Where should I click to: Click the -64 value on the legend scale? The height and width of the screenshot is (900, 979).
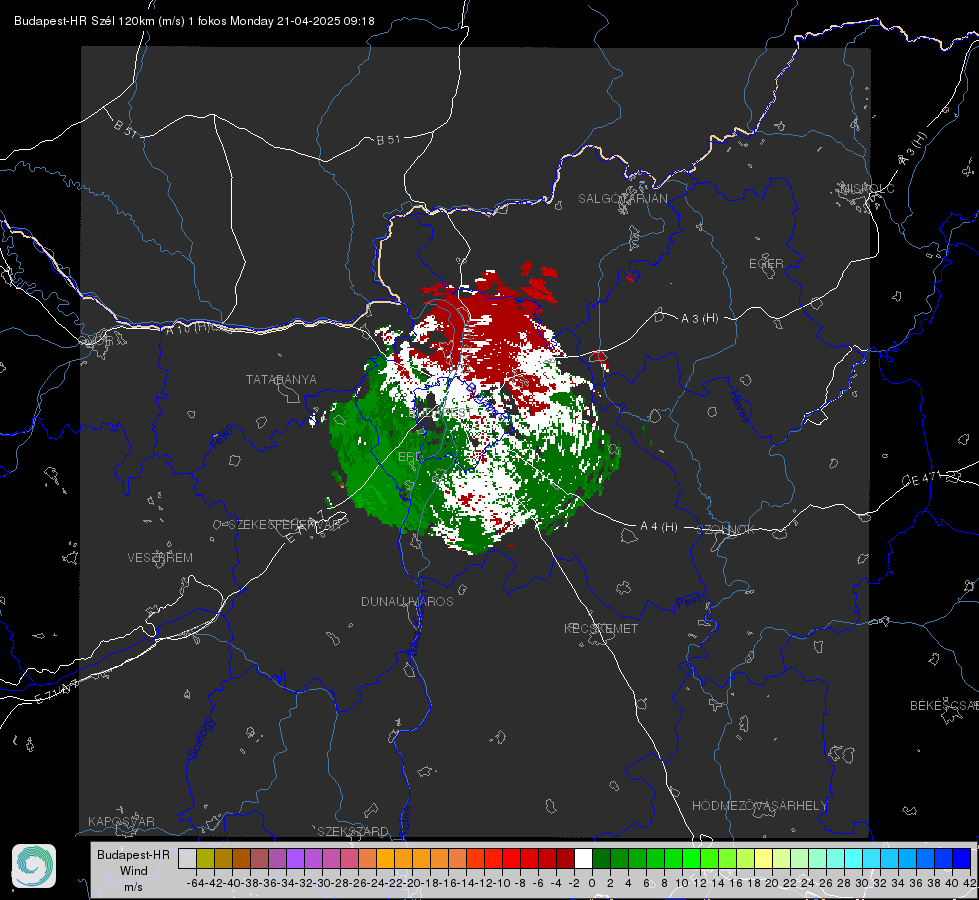[195, 883]
